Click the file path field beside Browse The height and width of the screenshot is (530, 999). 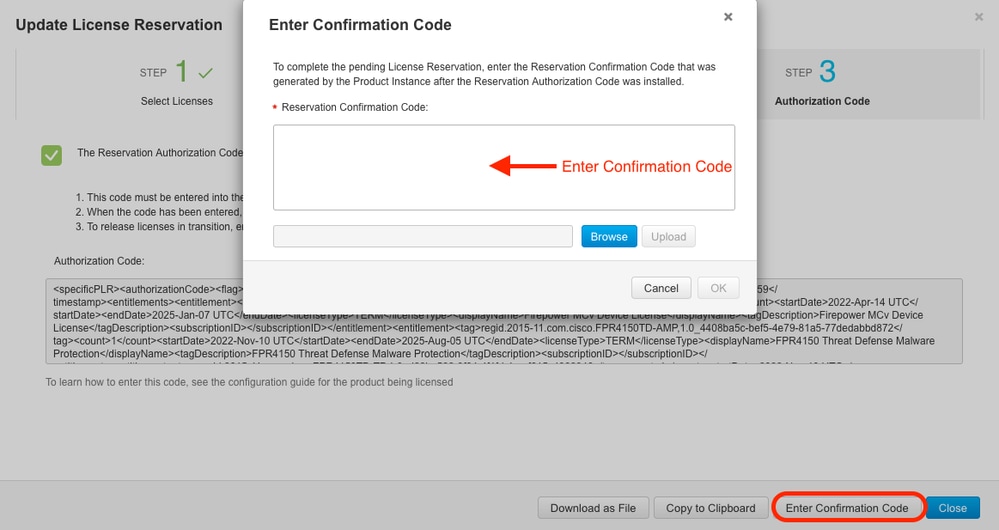[423, 236]
